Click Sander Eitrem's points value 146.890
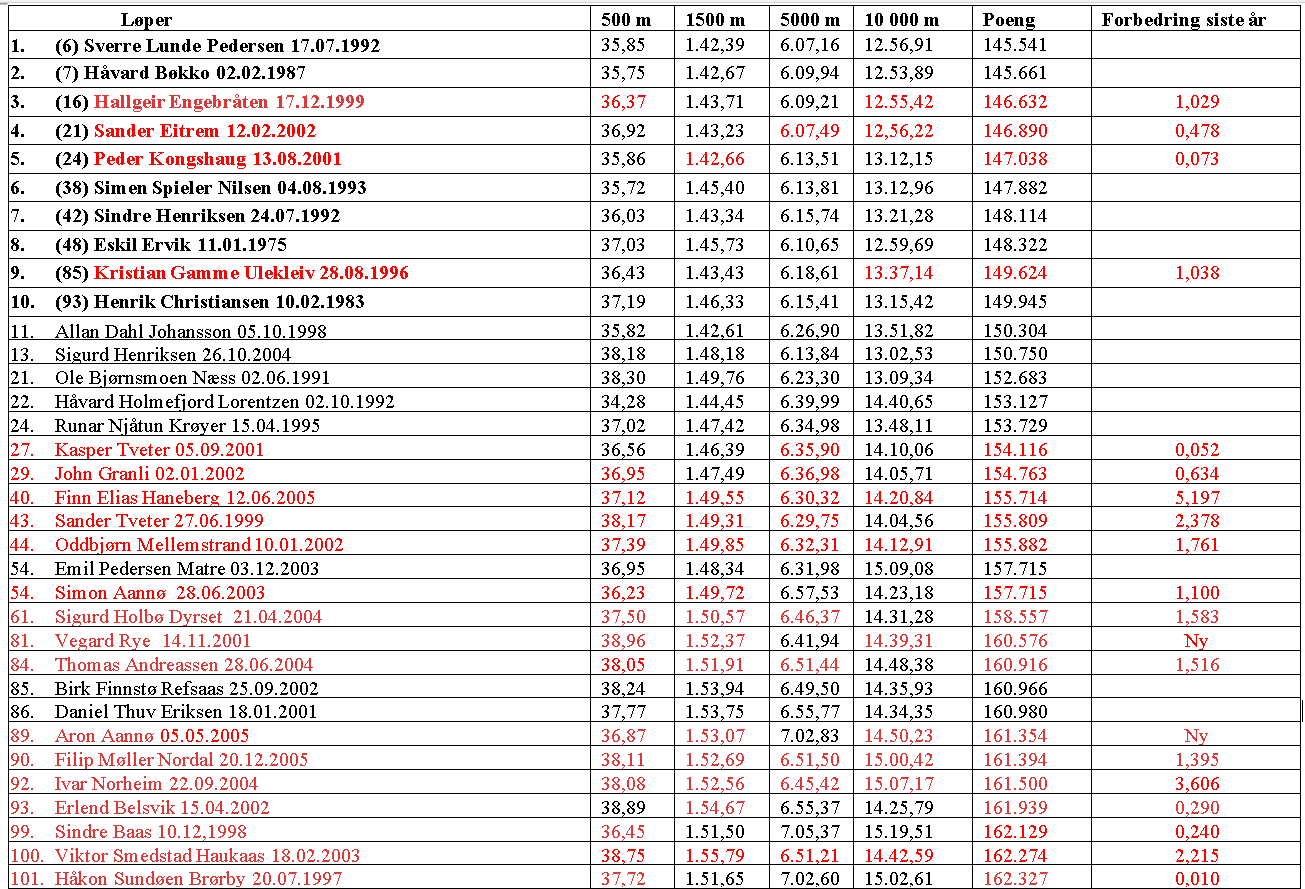Image resolution: width=1305 pixels, height=889 pixels. coord(1015,131)
